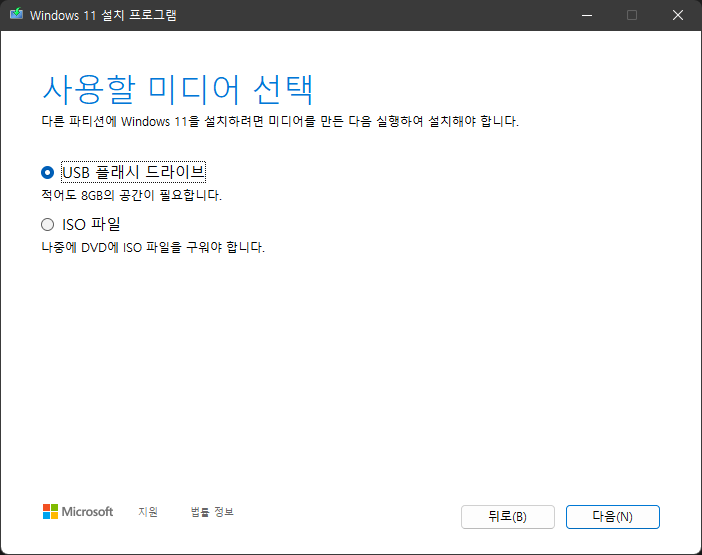Click the description starting with 다른 파티션에 Windows 11을
The height and width of the screenshot is (555, 702).
point(280,121)
